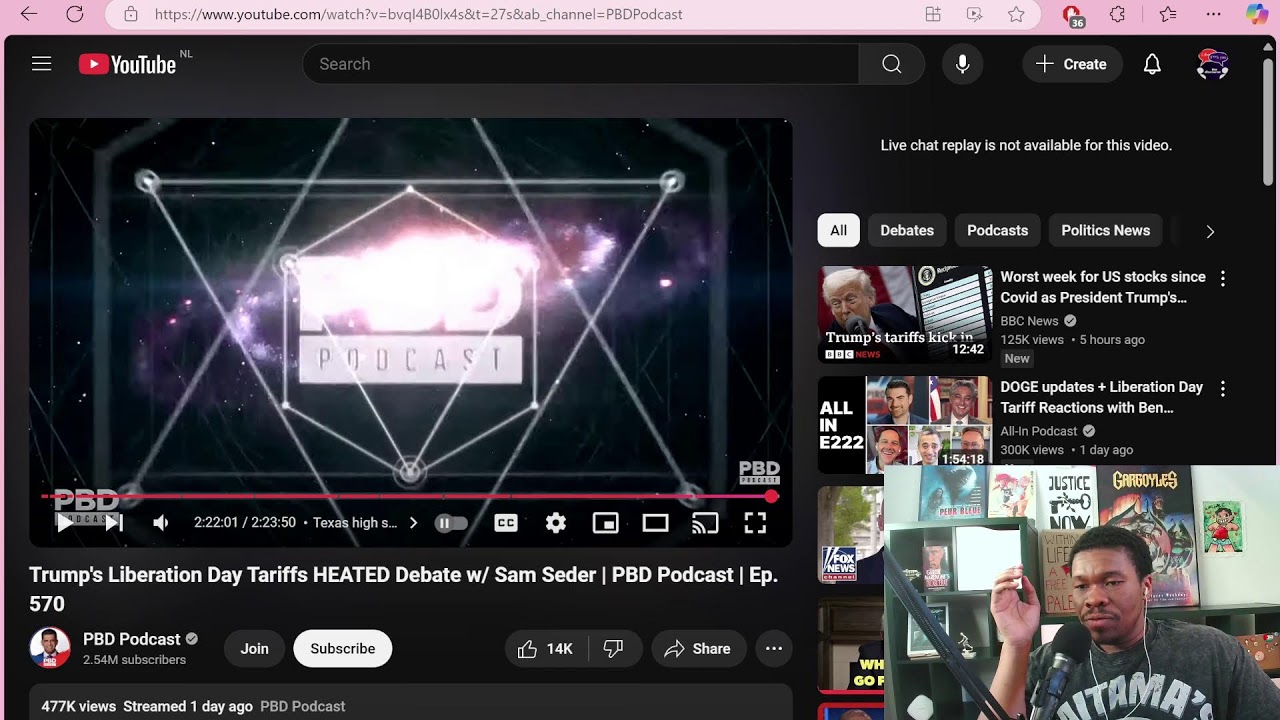Enter full screen mode
Image resolution: width=1280 pixels, height=720 pixels.
pos(755,522)
